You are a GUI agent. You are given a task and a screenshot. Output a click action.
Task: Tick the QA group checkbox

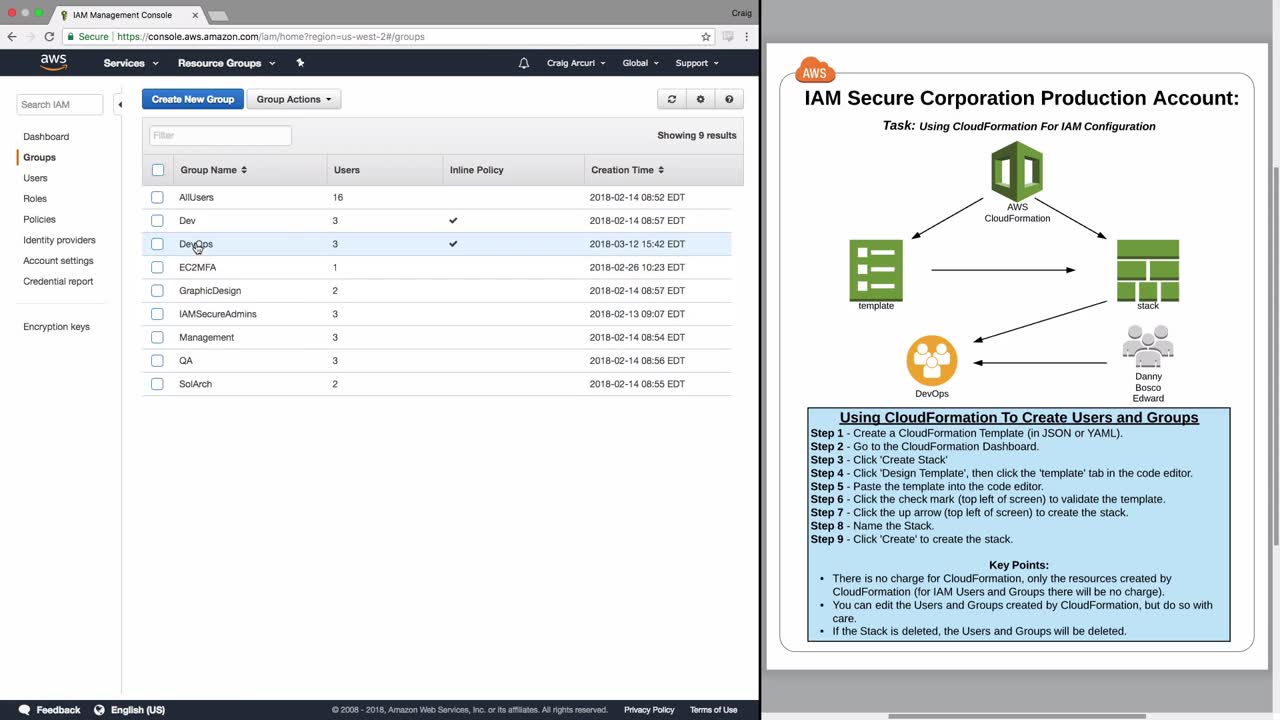(x=157, y=360)
